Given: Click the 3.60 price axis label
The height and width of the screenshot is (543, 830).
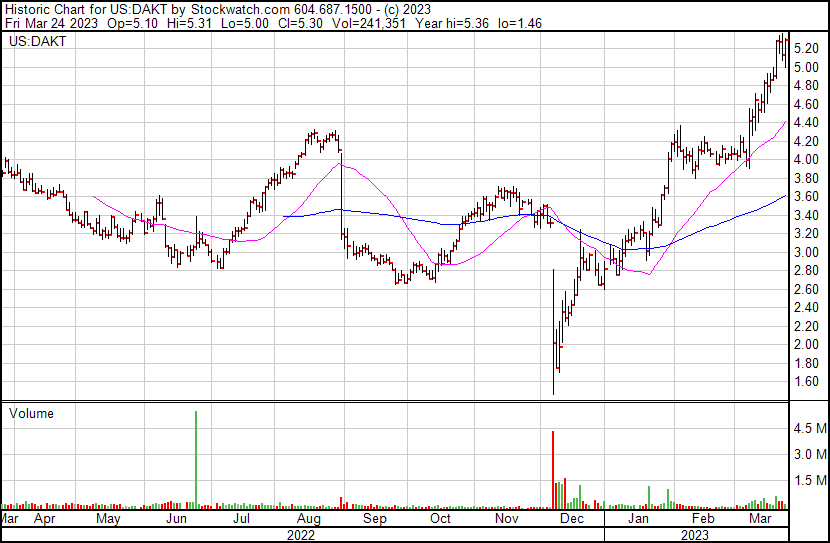Looking at the screenshot, I should pos(806,197).
